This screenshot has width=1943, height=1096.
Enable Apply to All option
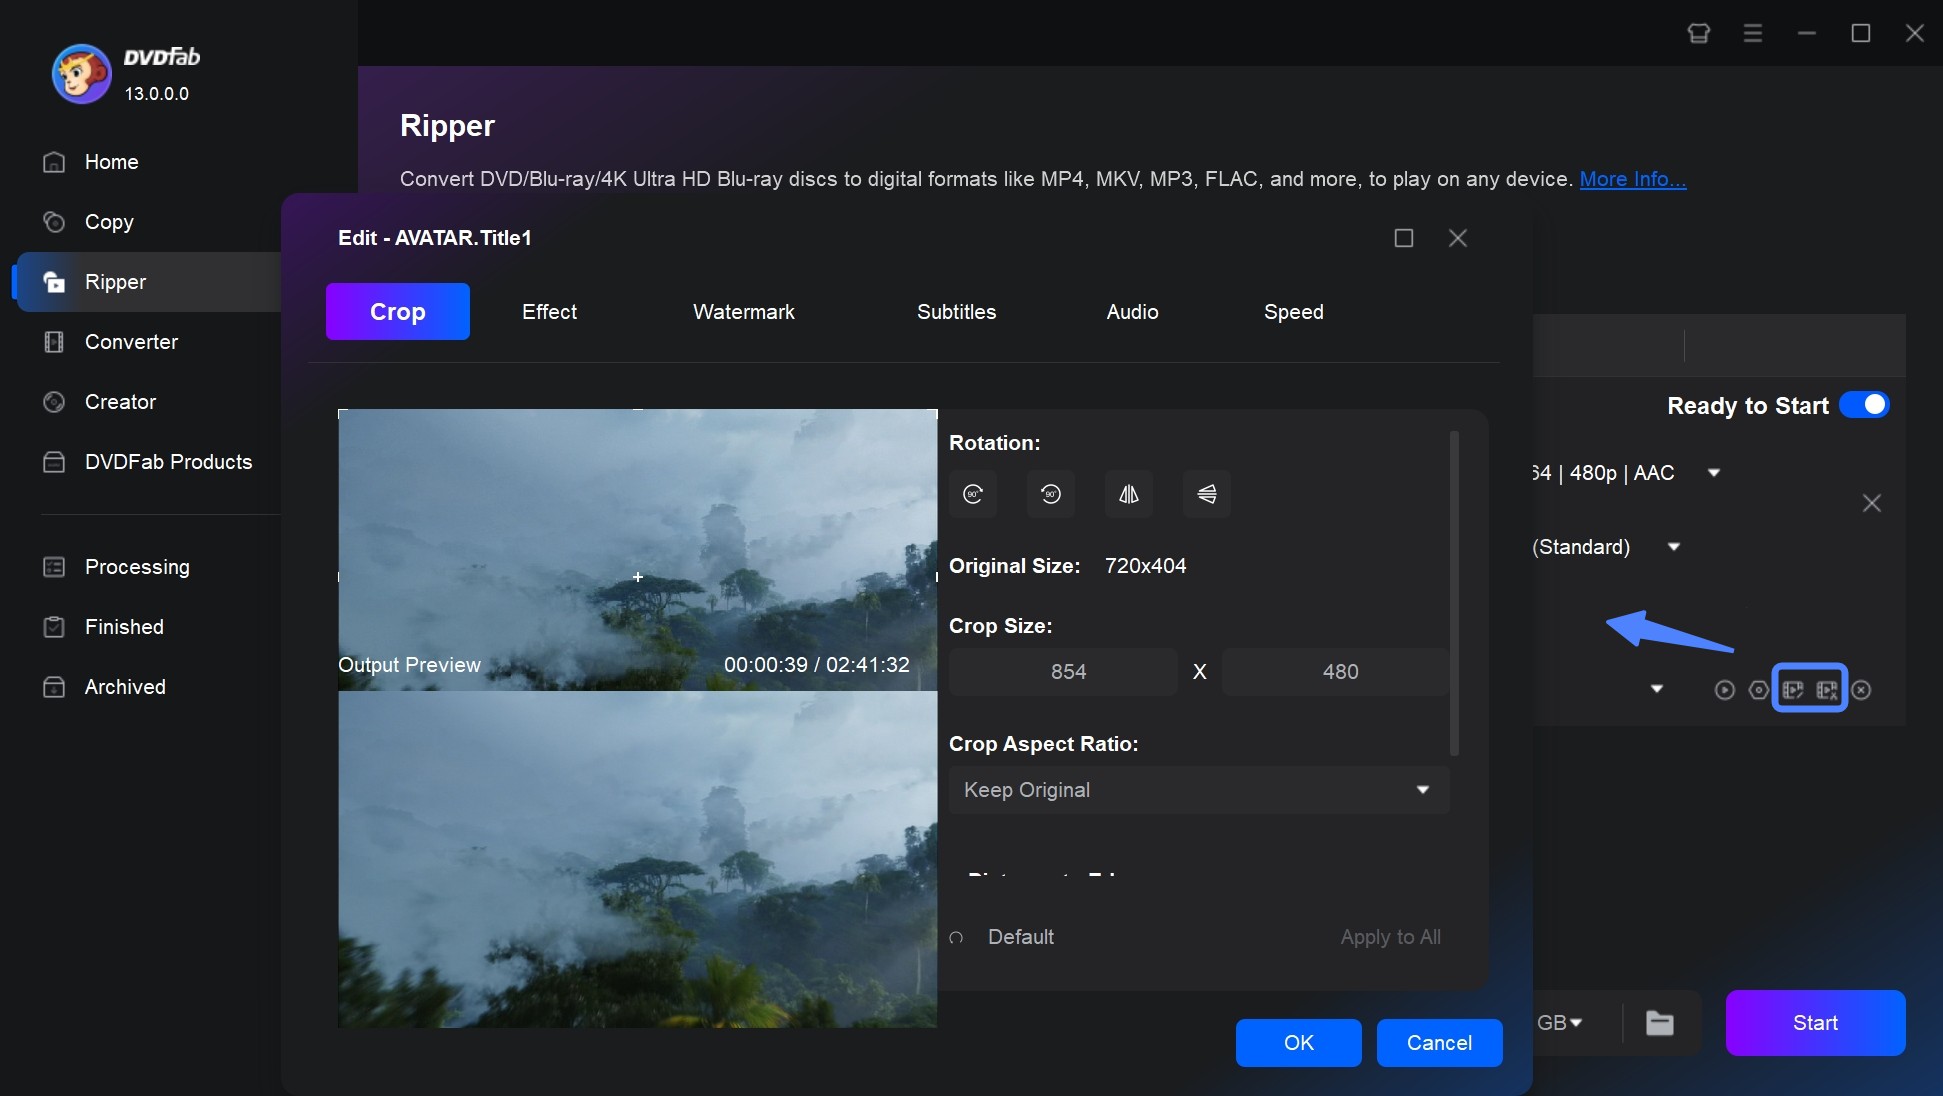click(1391, 936)
